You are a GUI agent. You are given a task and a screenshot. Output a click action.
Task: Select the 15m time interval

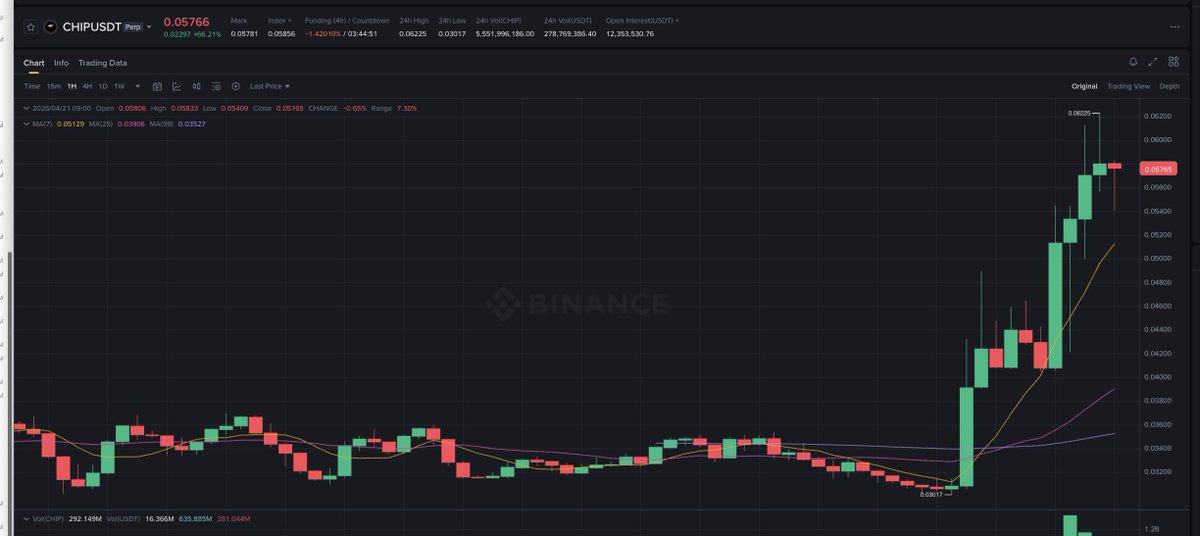click(54, 87)
